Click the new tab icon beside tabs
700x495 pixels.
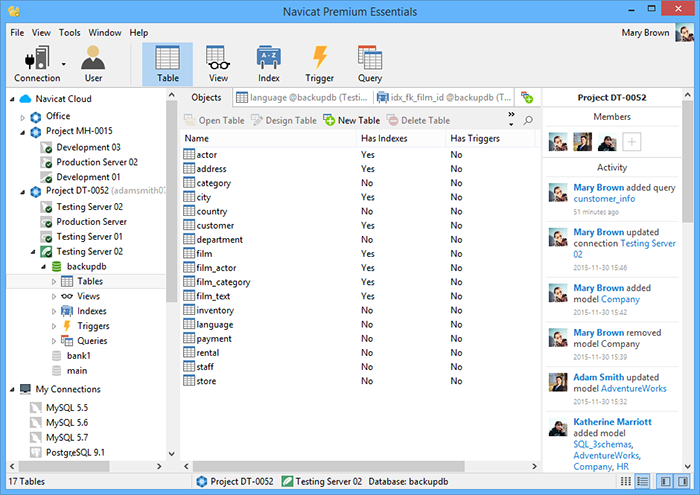527,97
